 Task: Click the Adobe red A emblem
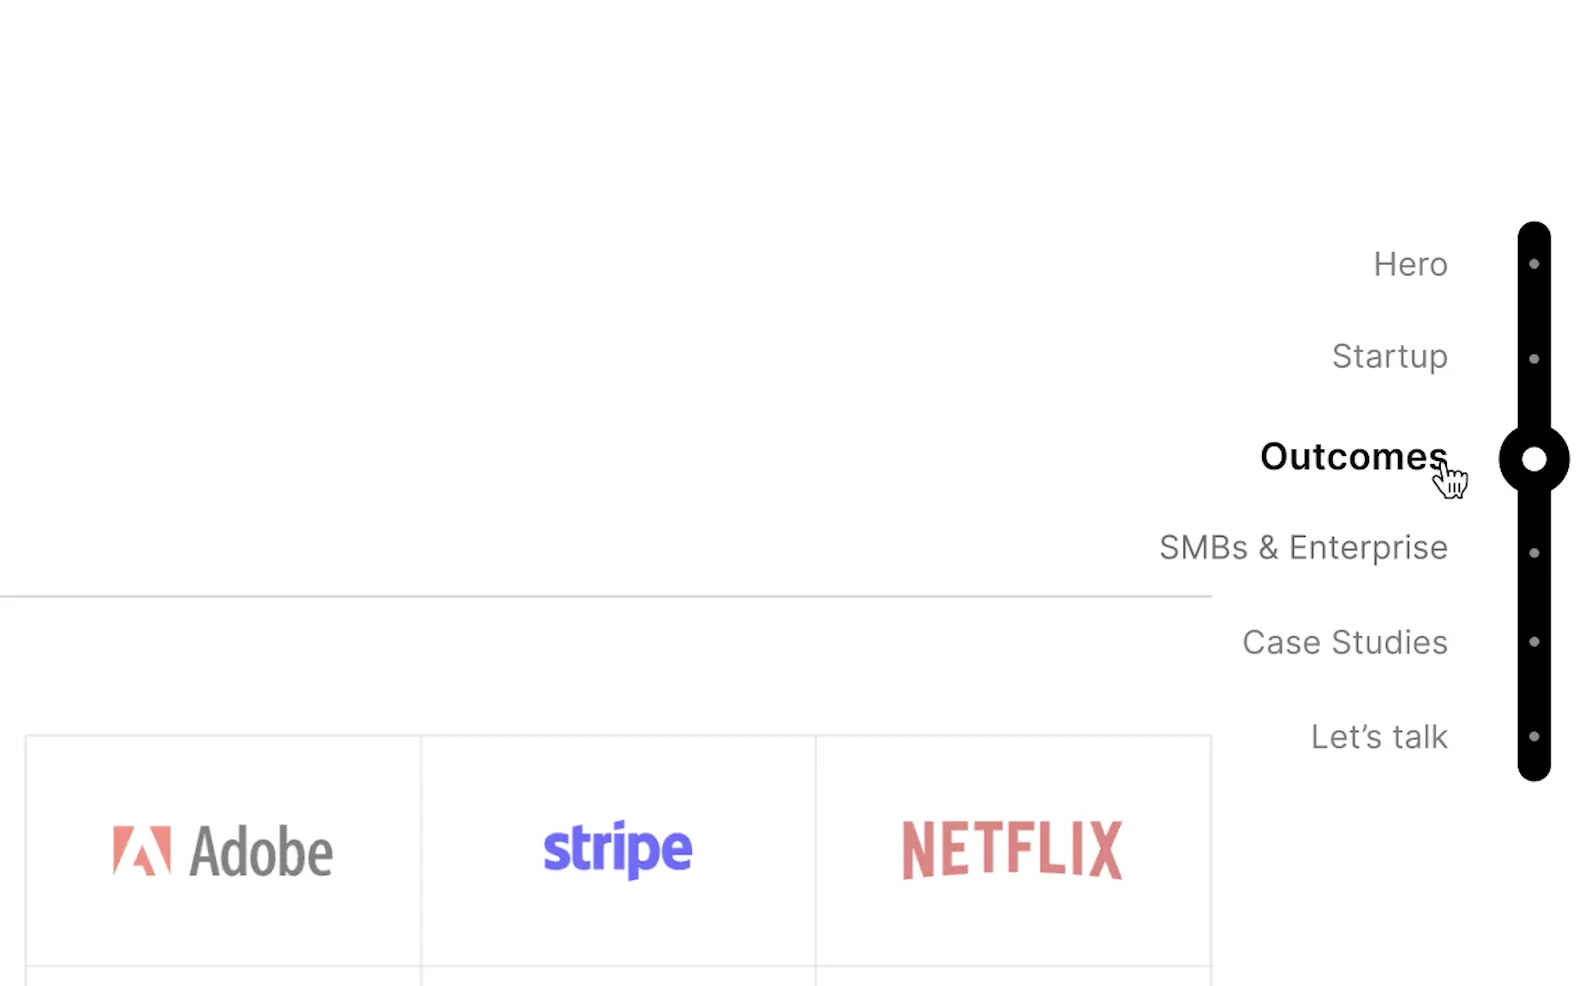[x=141, y=851]
